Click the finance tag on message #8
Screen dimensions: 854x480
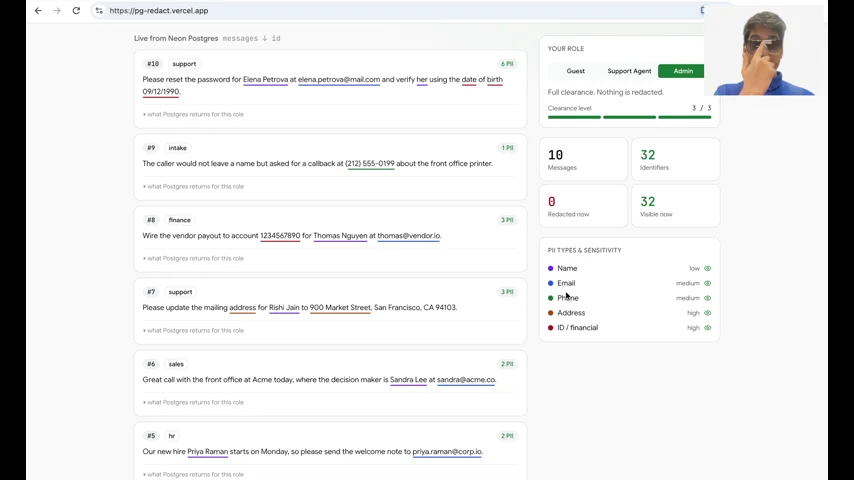click(180, 220)
